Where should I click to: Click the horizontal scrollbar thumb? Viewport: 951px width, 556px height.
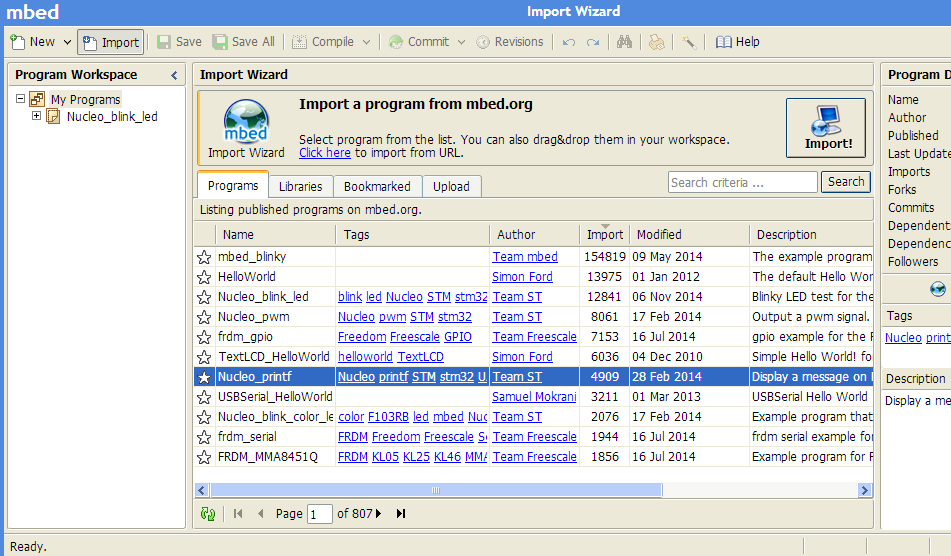(x=435, y=490)
